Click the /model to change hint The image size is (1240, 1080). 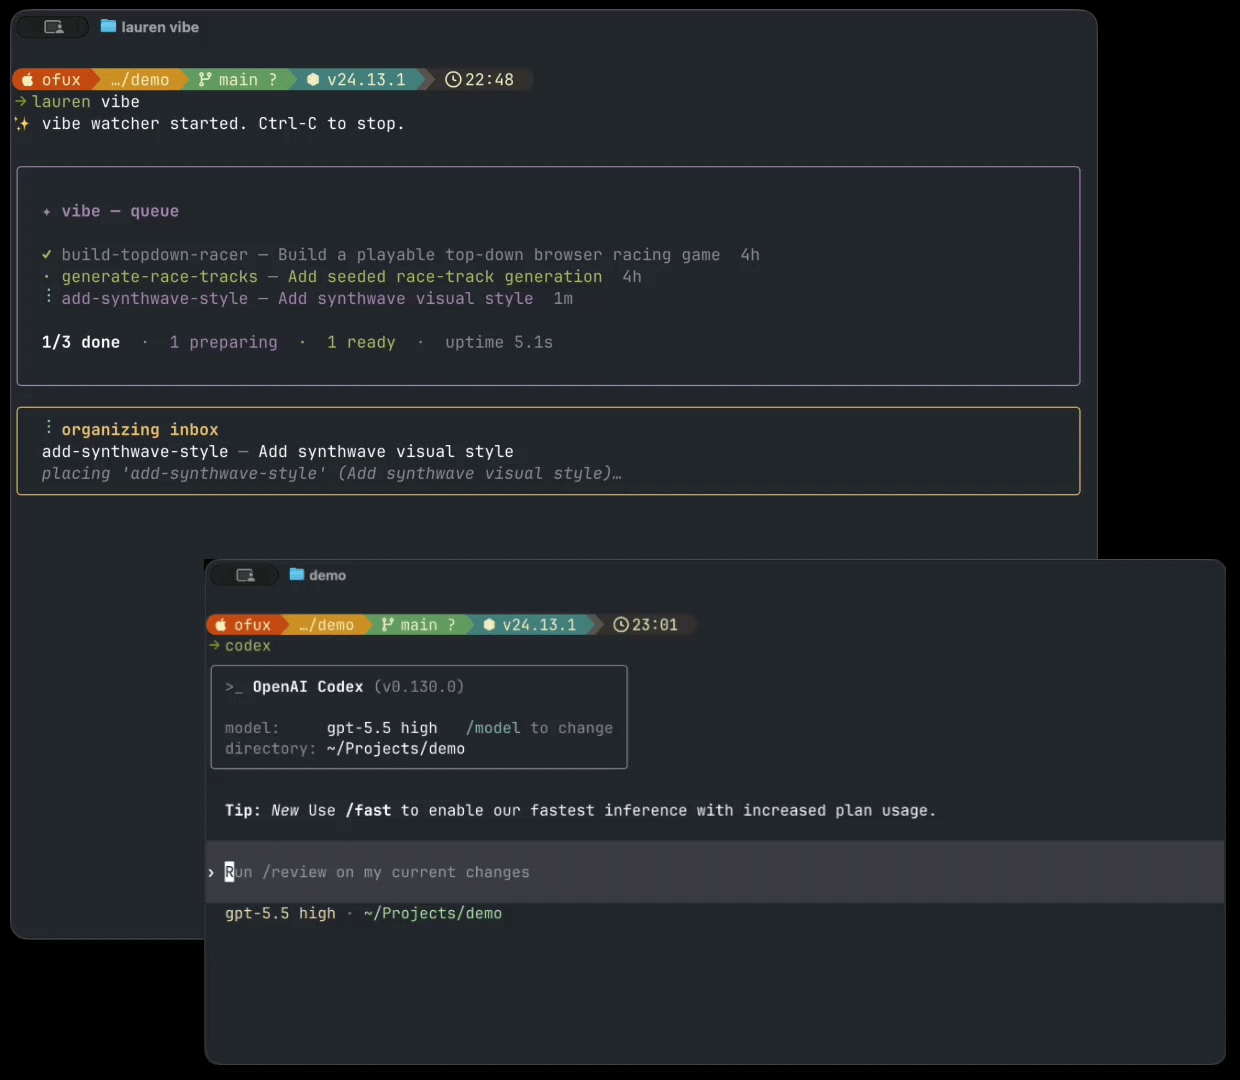click(x=539, y=728)
